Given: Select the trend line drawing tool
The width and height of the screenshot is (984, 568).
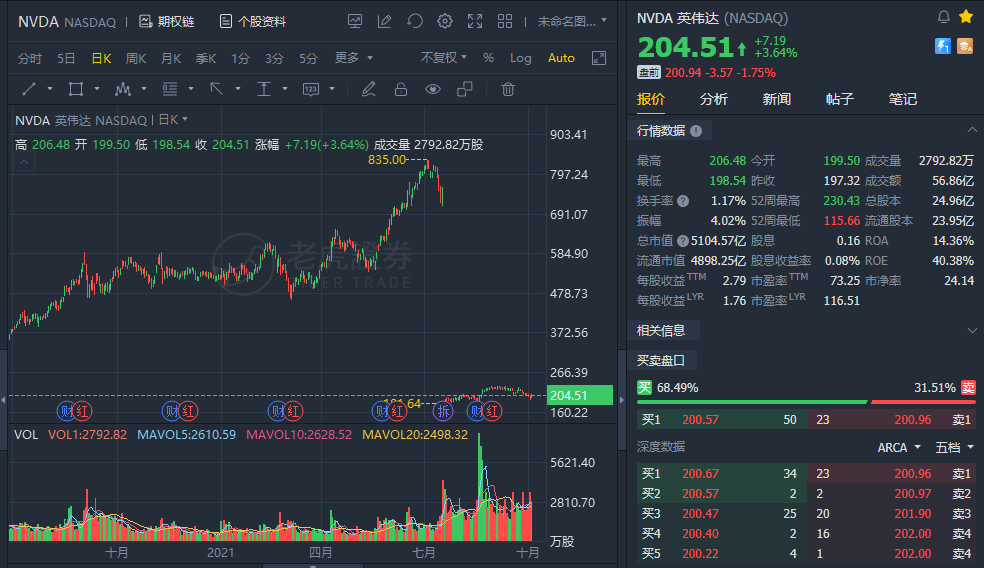Looking at the screenshot, I should [29, 89].
